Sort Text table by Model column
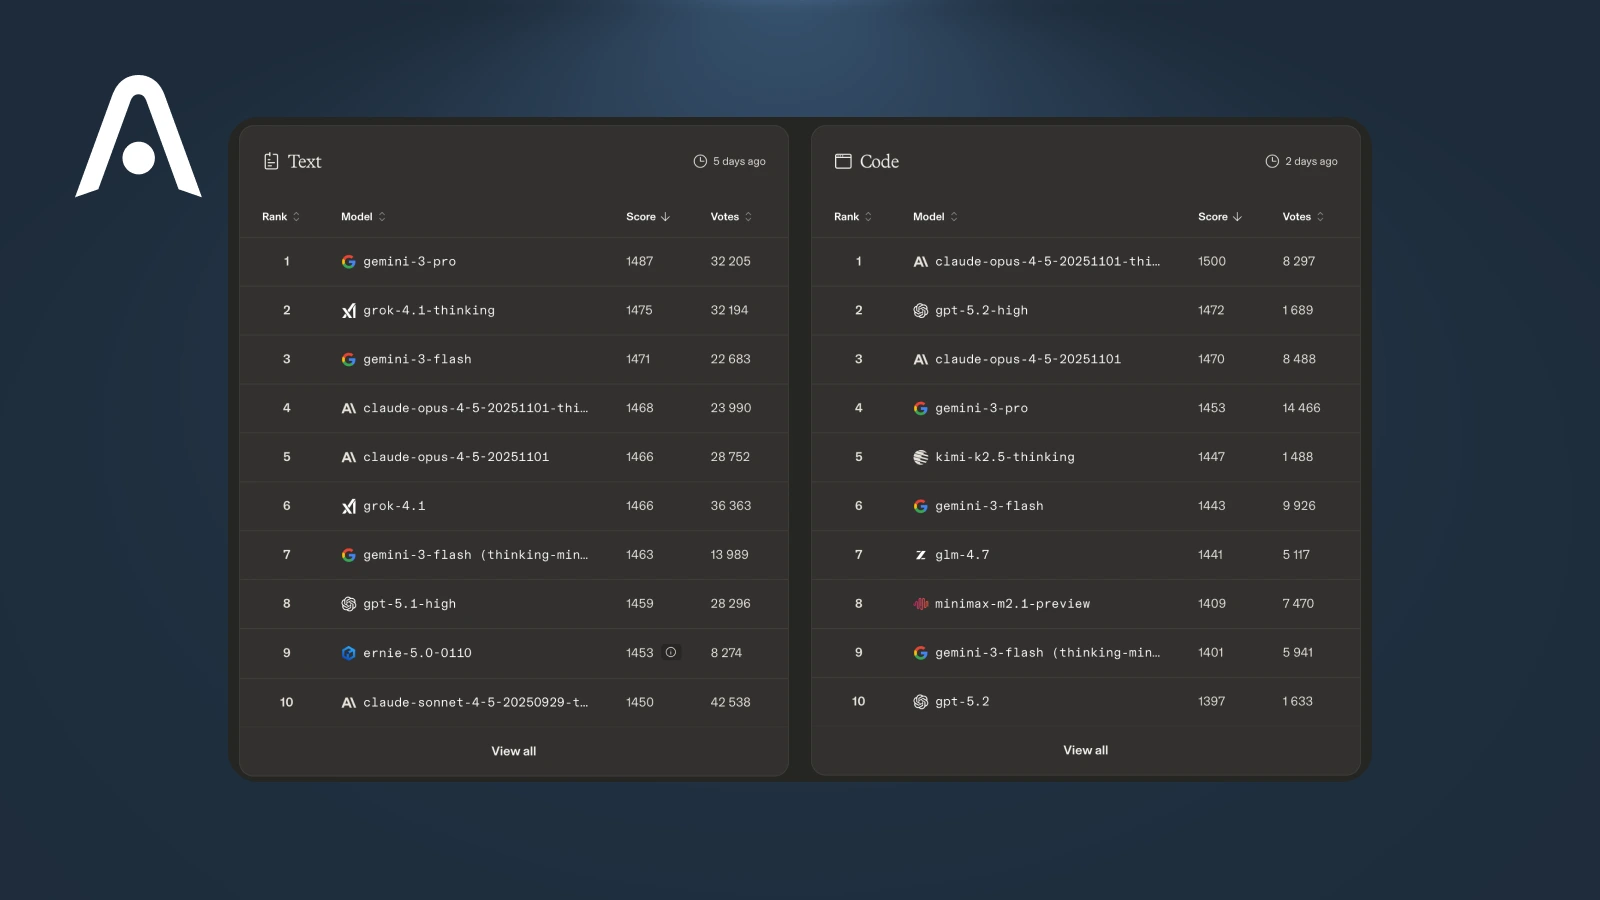1600x900 pixels. (x=363, y=217)
